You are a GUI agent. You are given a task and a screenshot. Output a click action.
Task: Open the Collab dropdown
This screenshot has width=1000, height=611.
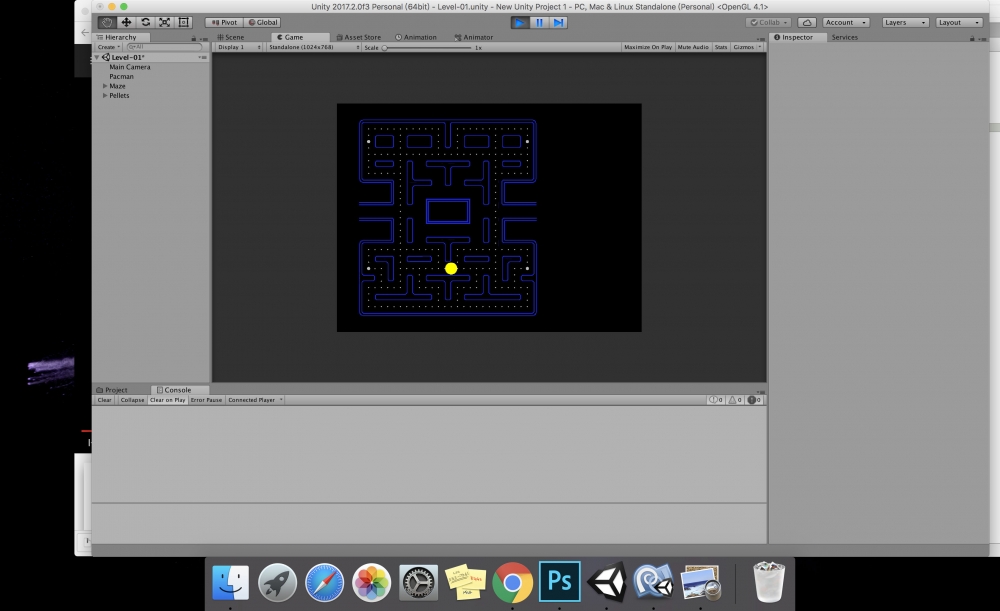coord(768,22)
